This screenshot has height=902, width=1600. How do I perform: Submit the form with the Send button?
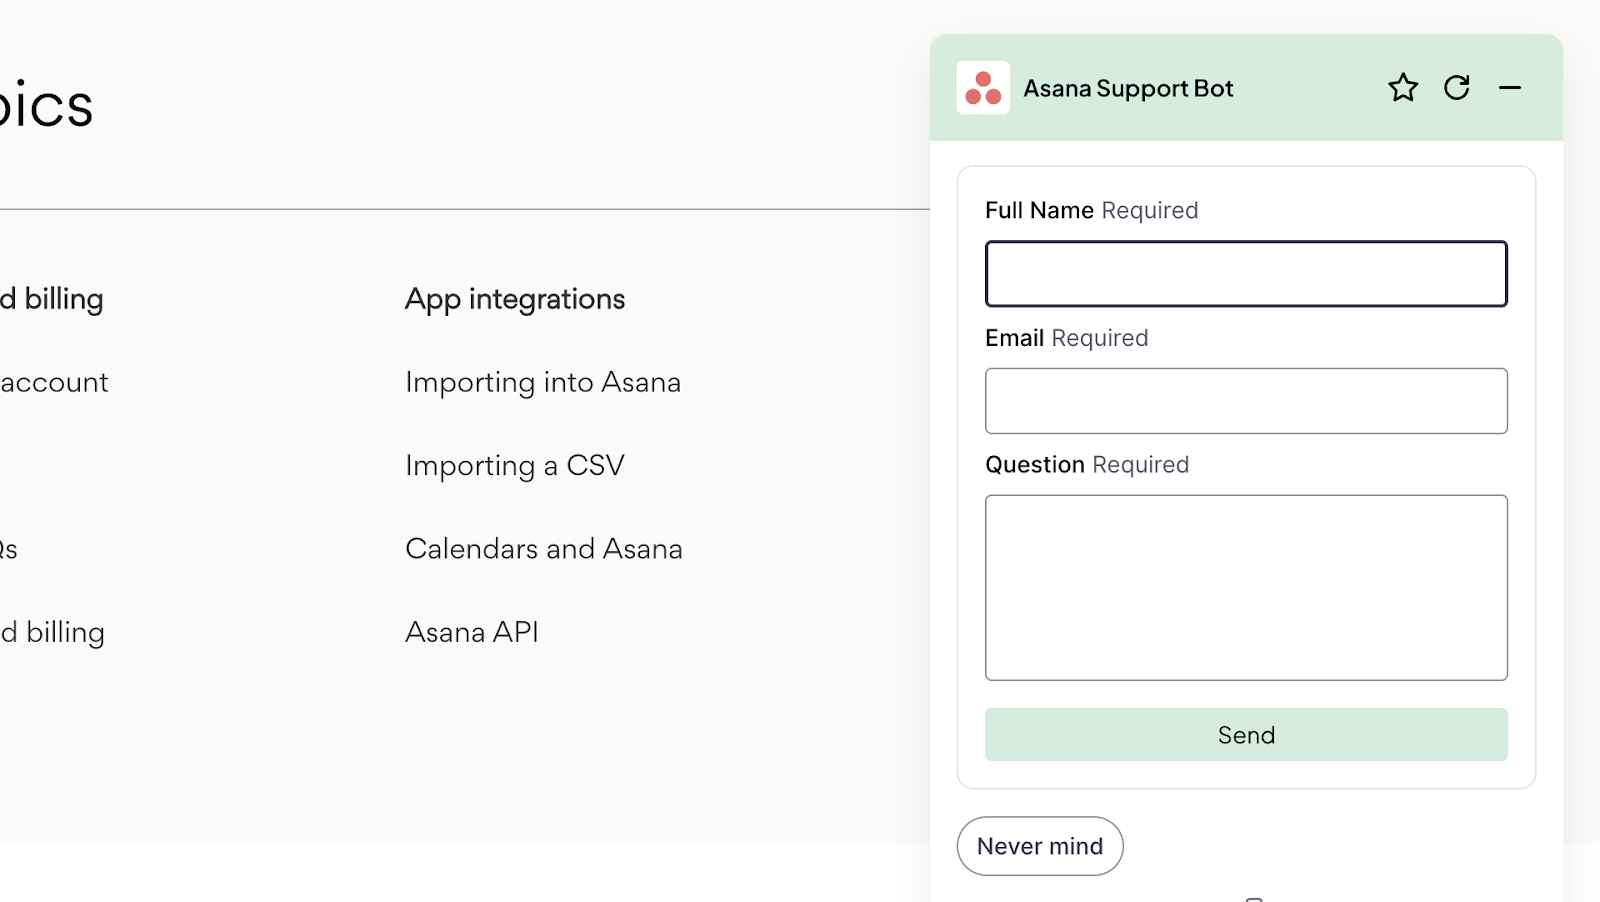point(1246,735)
